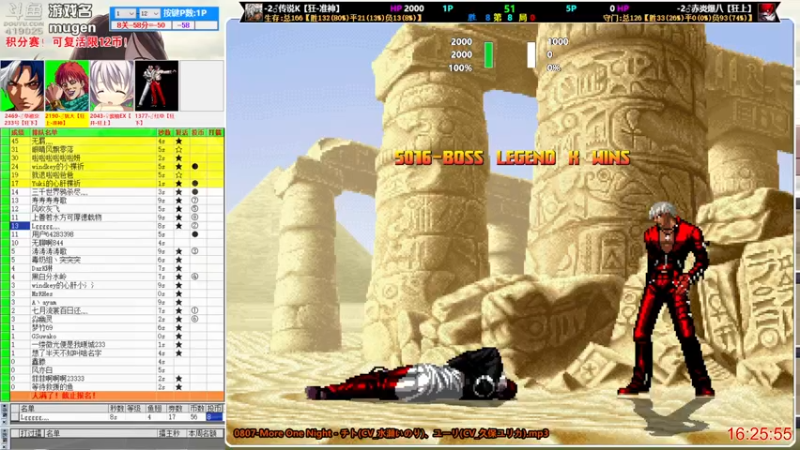Click the purple -58 field
800x450 pixels.
point(184,25)
